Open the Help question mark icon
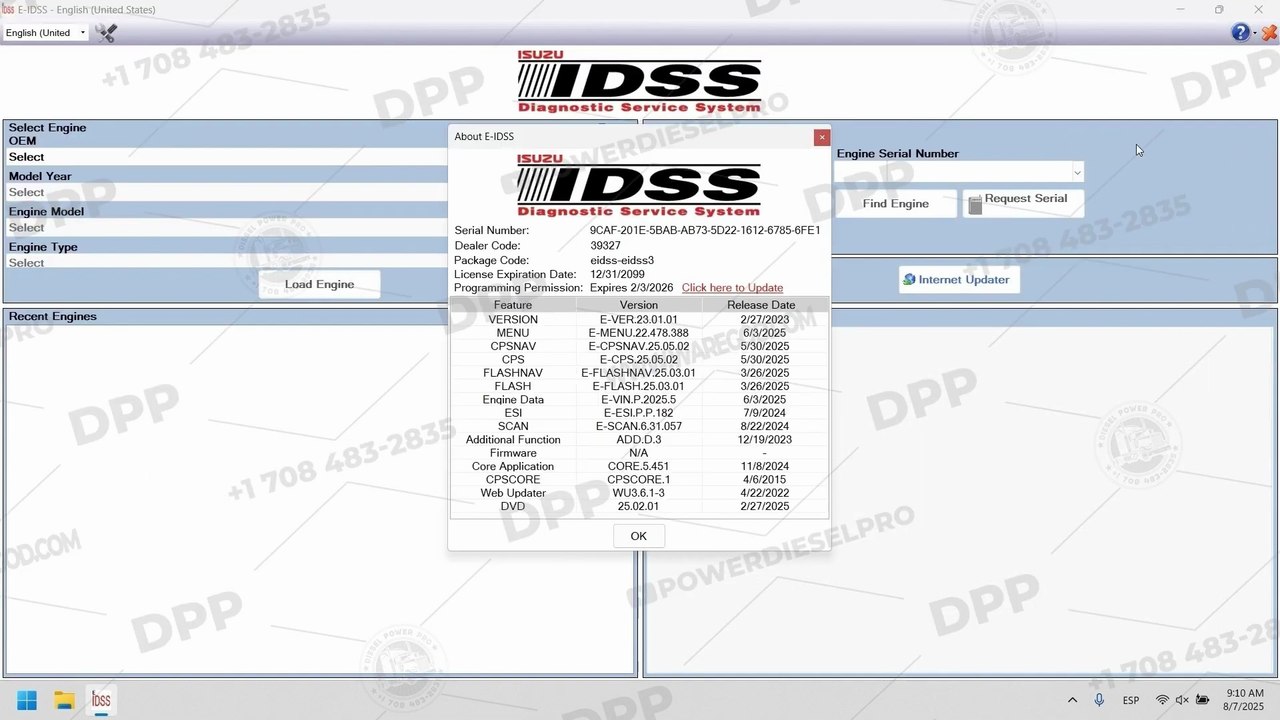This screenshot has width=1280, height=720. click(1239, 32)
